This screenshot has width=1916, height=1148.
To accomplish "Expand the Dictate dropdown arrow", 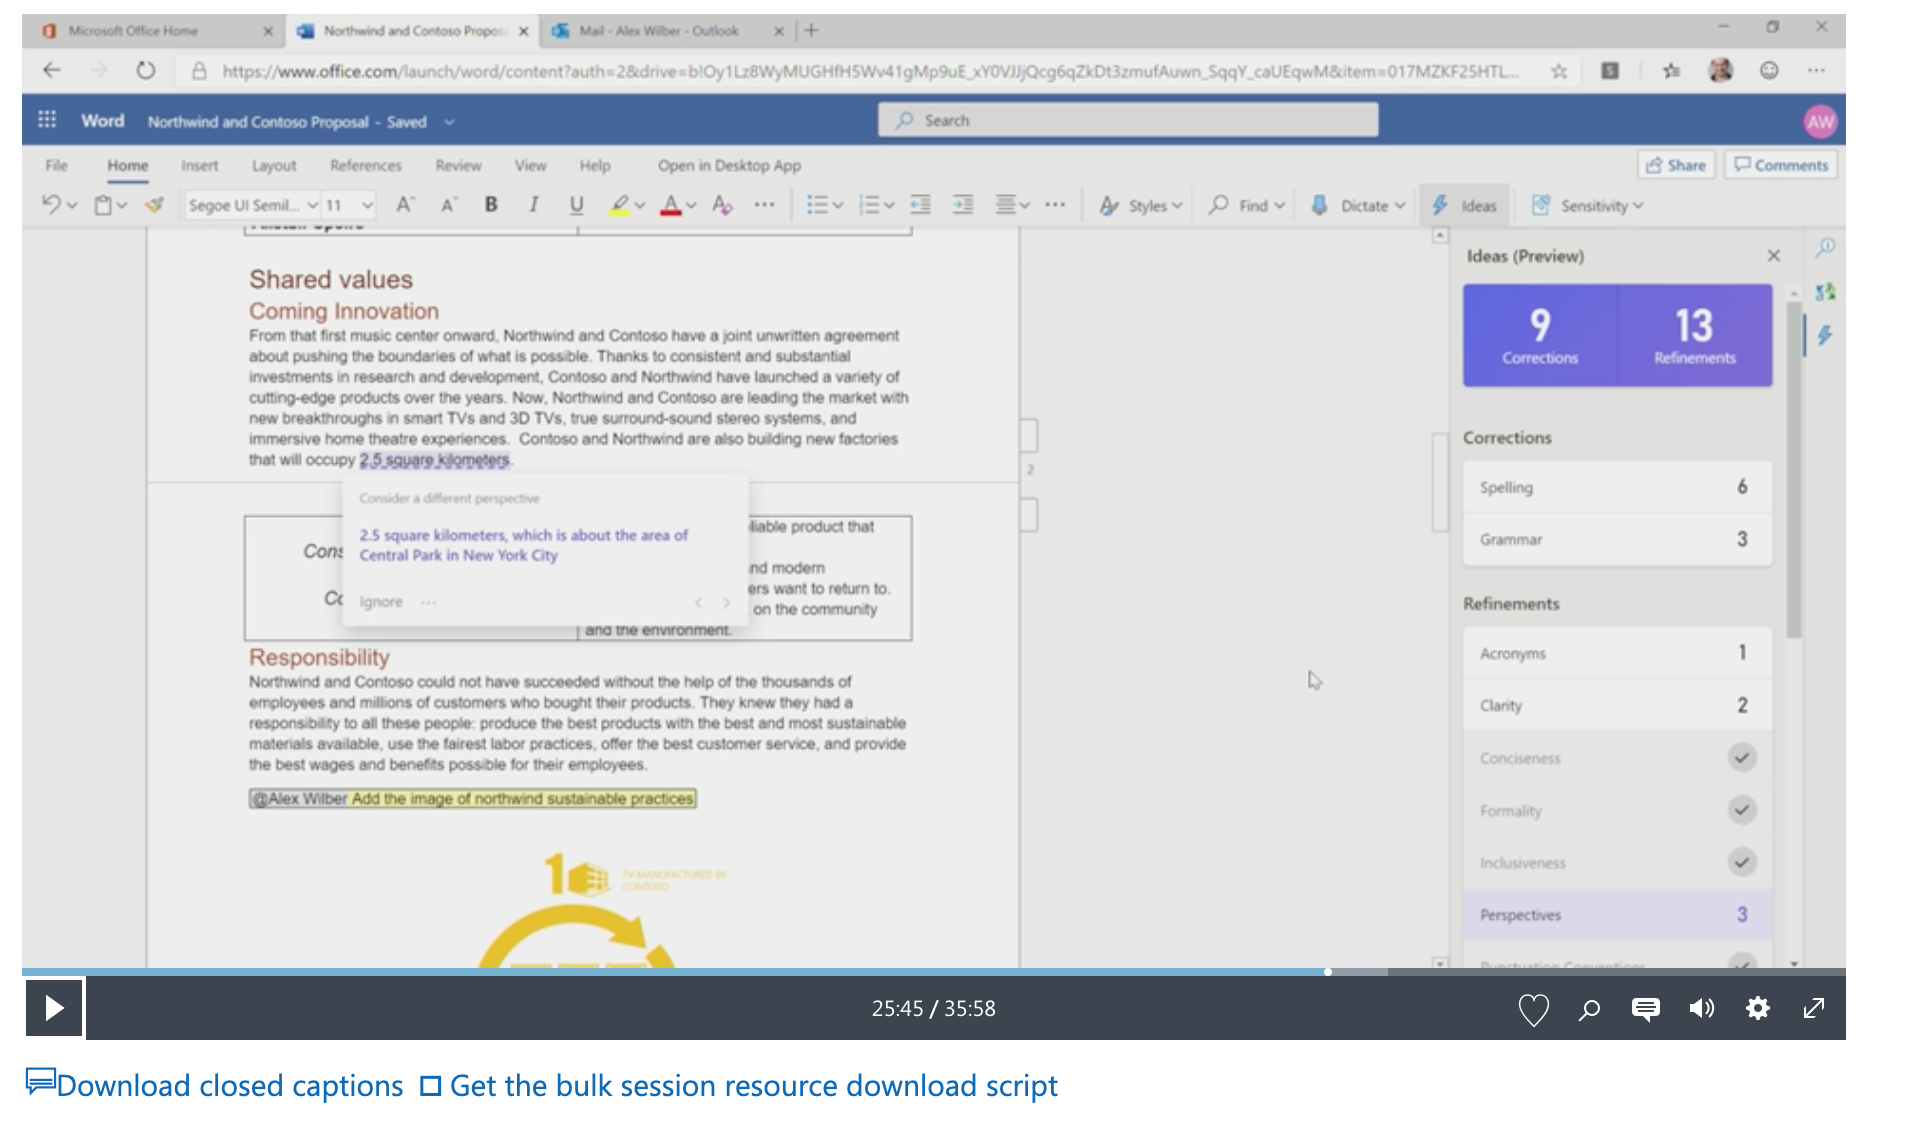I will [1400, 205].
